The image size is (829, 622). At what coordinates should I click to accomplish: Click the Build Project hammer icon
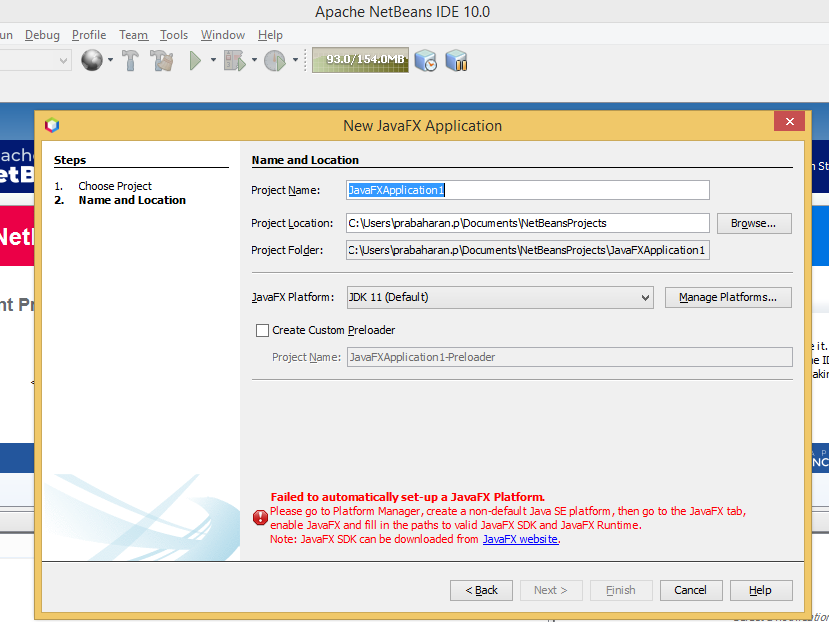coord(130,60)
